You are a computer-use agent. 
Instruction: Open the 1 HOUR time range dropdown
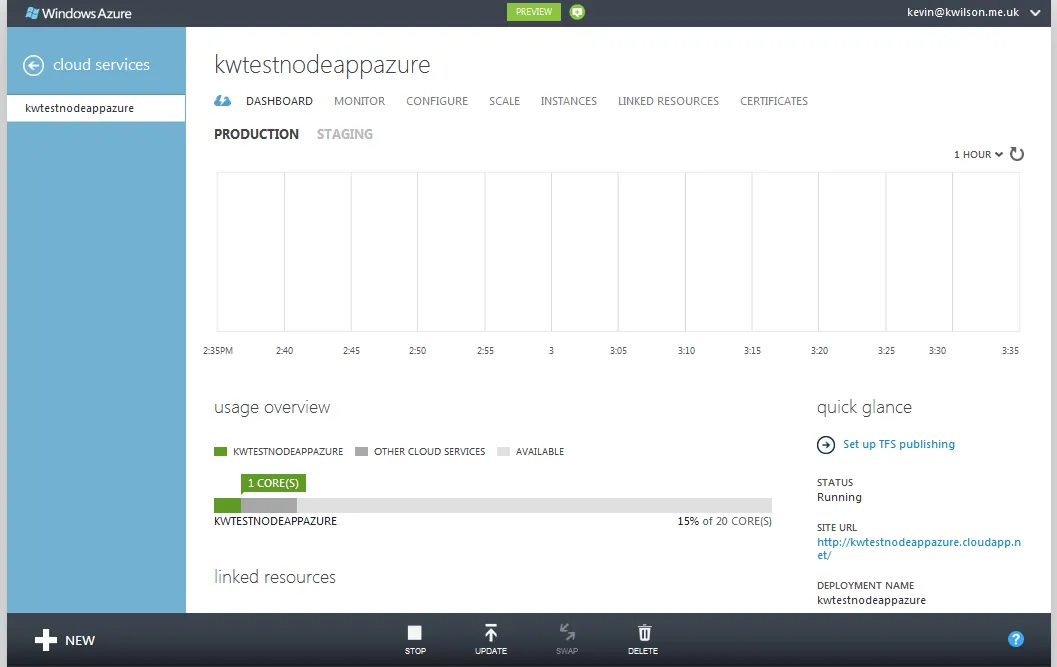point(978,154)
